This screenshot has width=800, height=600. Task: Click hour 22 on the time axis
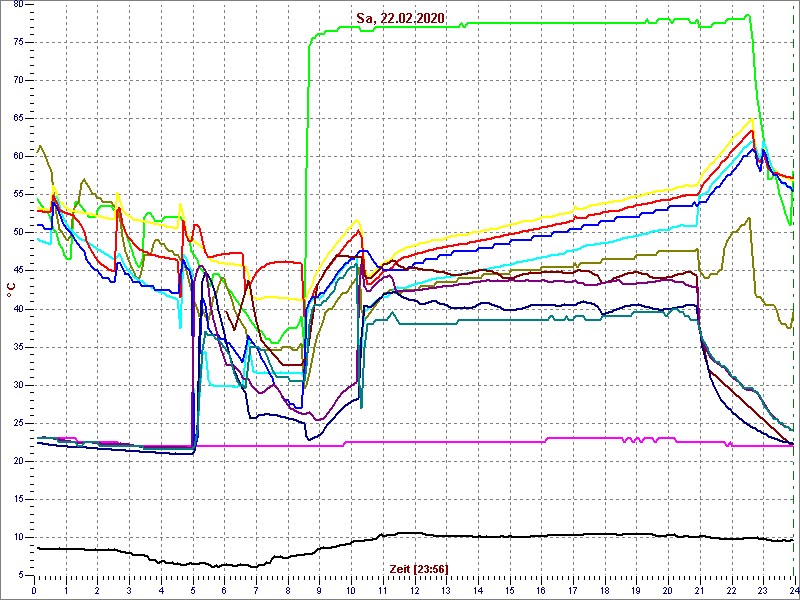pyautogui.click(x=731, y=589)
